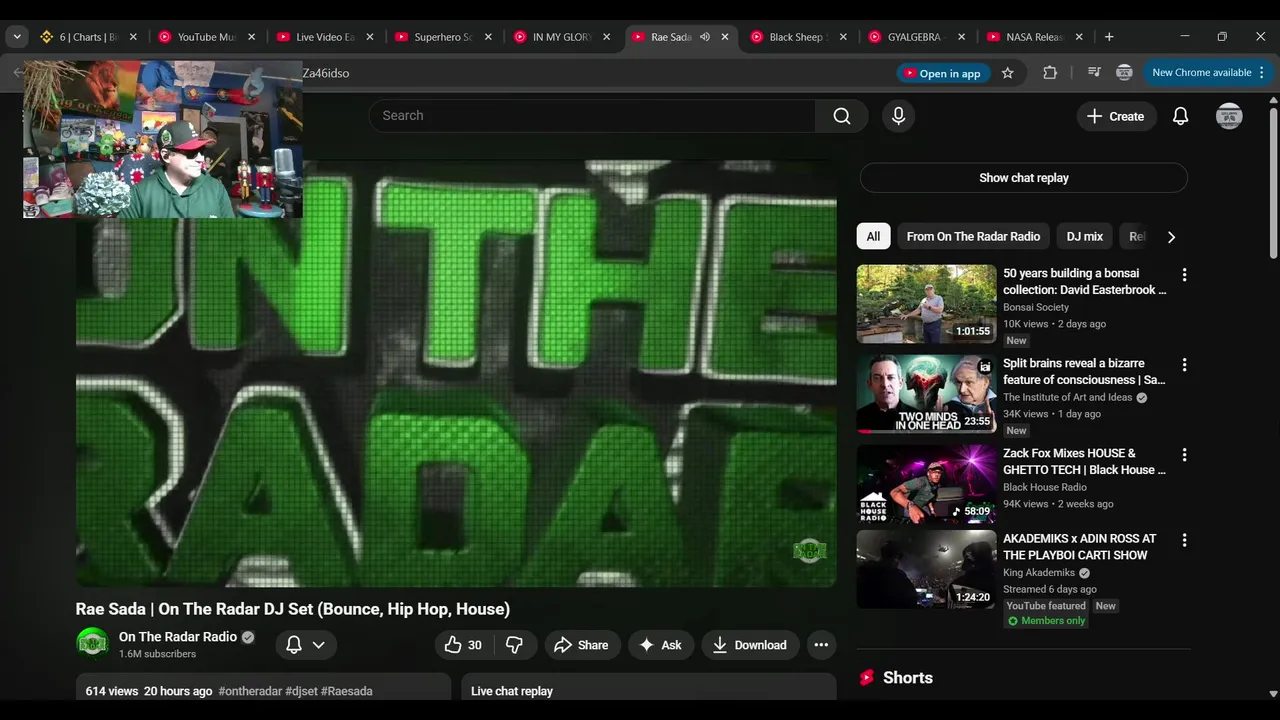
Task: Download the video with Download button
Action: (x=750, y=645)
